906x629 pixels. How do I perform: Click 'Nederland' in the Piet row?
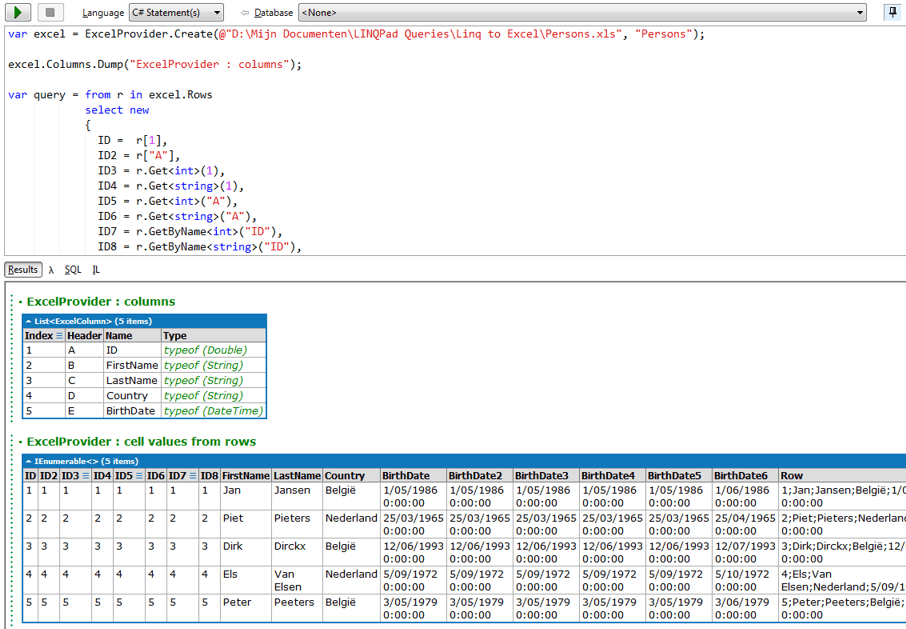point(351,524)
